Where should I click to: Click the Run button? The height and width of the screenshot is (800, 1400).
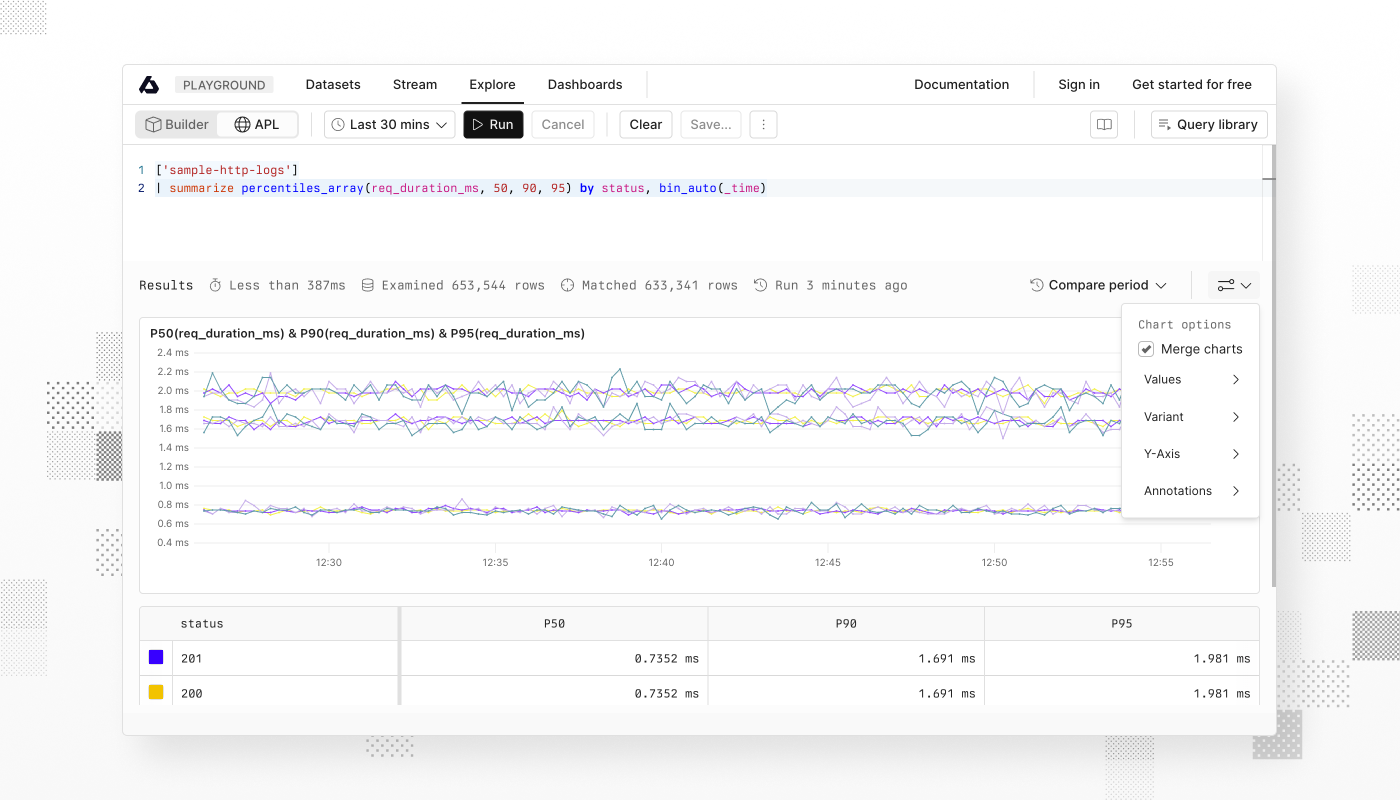click(x=493, y=124)
